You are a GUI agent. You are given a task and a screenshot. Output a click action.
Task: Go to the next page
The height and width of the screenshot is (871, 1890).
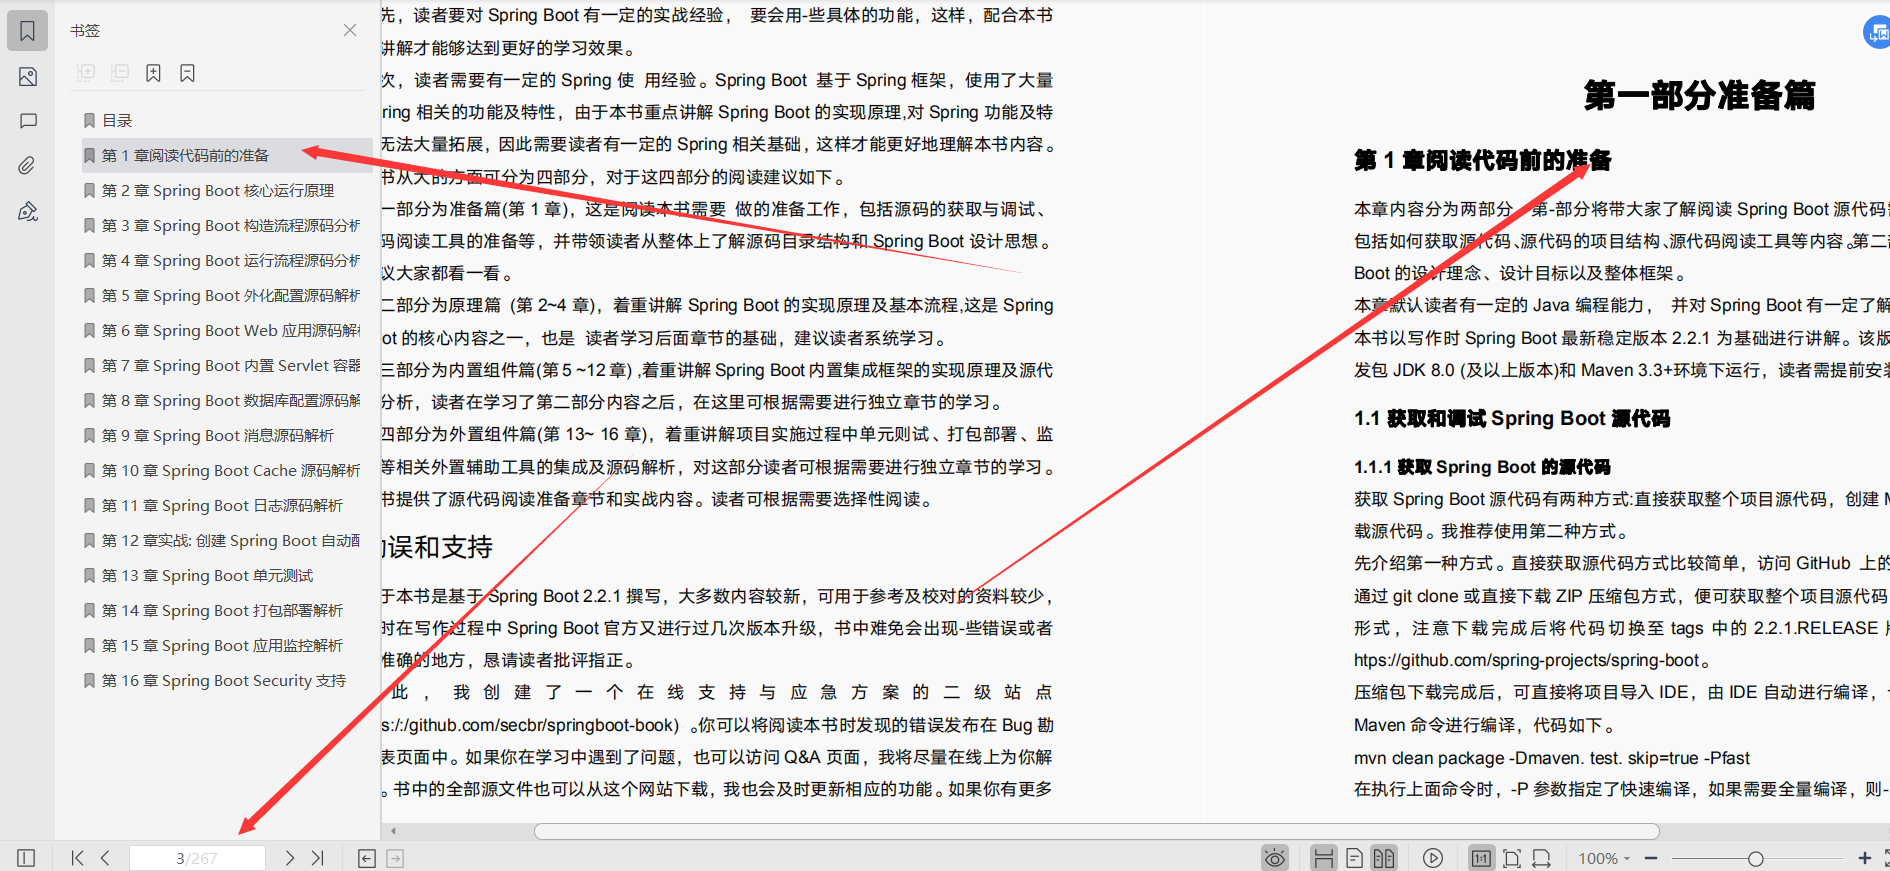point(290,858)
